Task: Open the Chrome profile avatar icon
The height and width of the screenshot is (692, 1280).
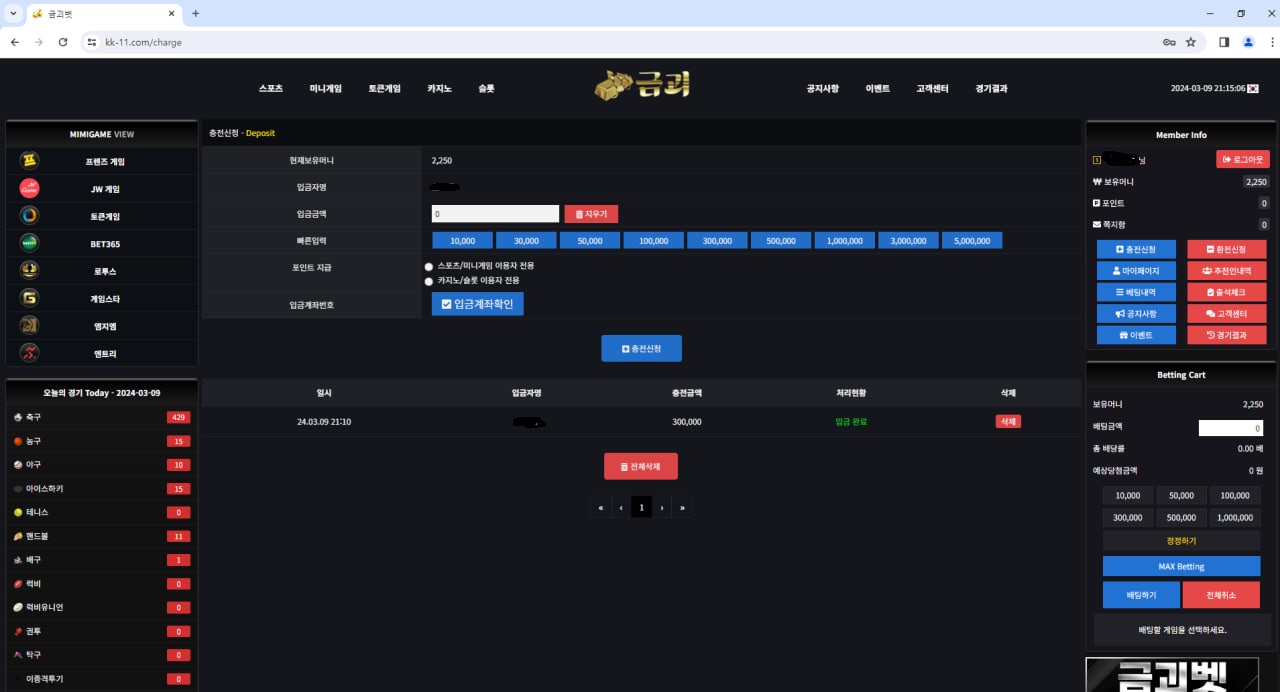Action: point(1248,42)
